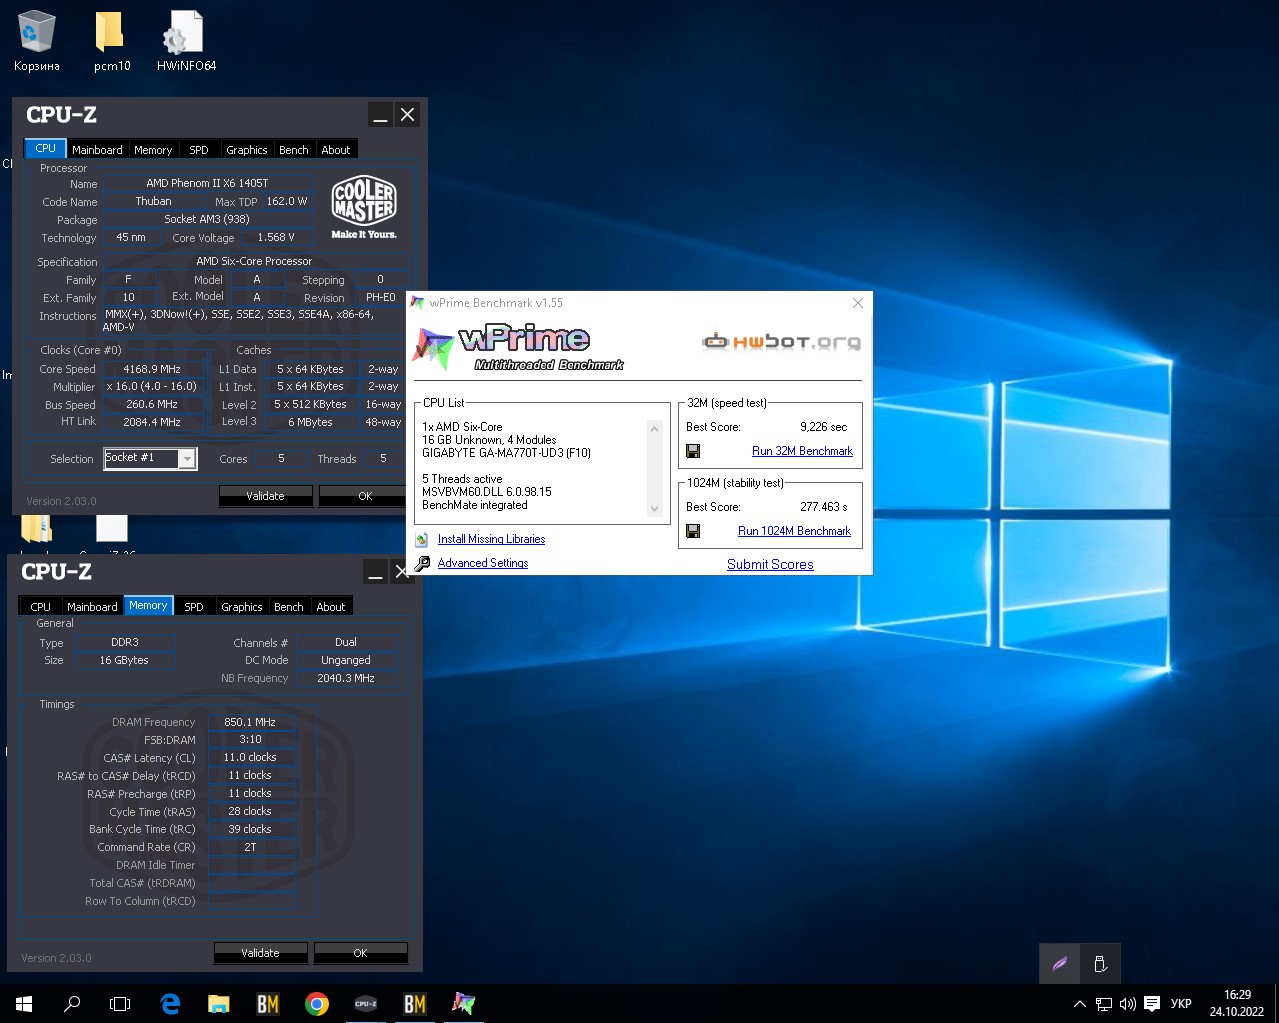Open About tab in top CPU-Z window
This screenshot has width=1279, height=1023.
(x=336, y=149)
